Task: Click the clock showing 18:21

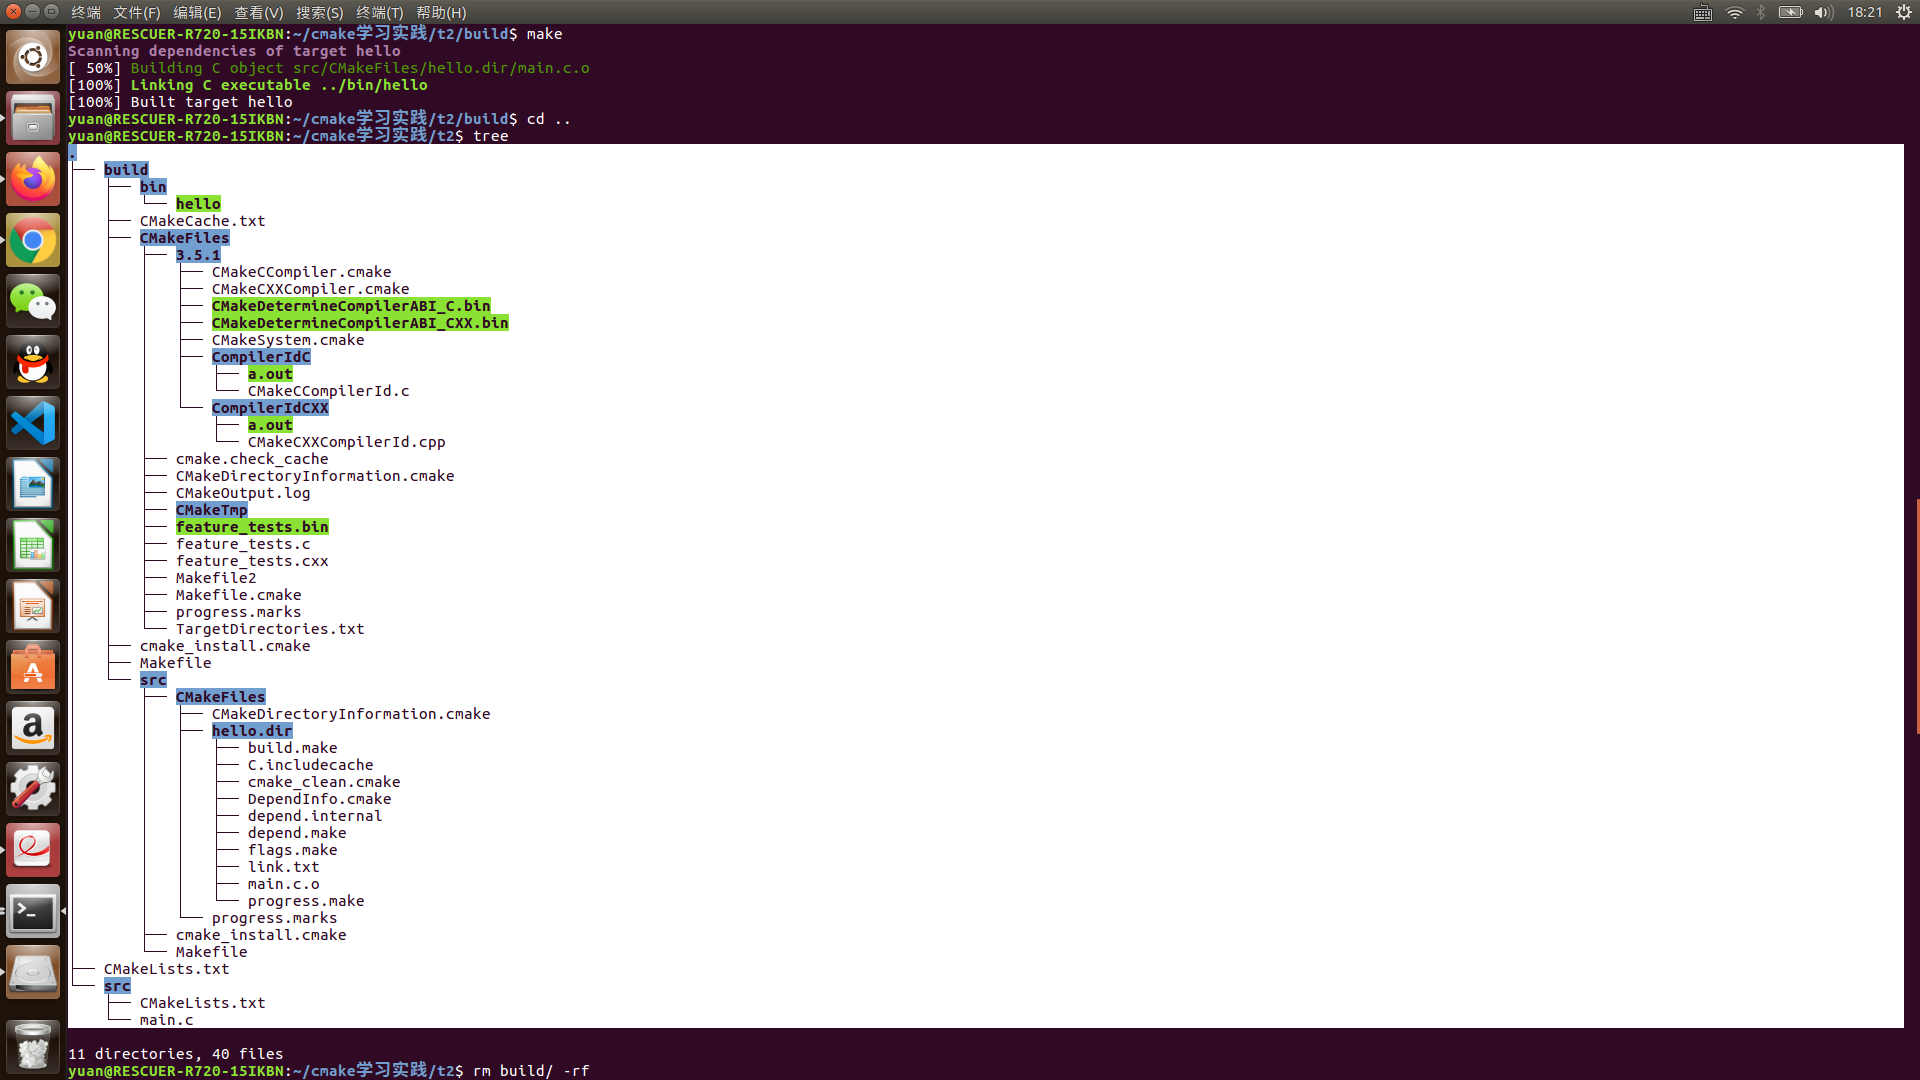Action: 1865,12
